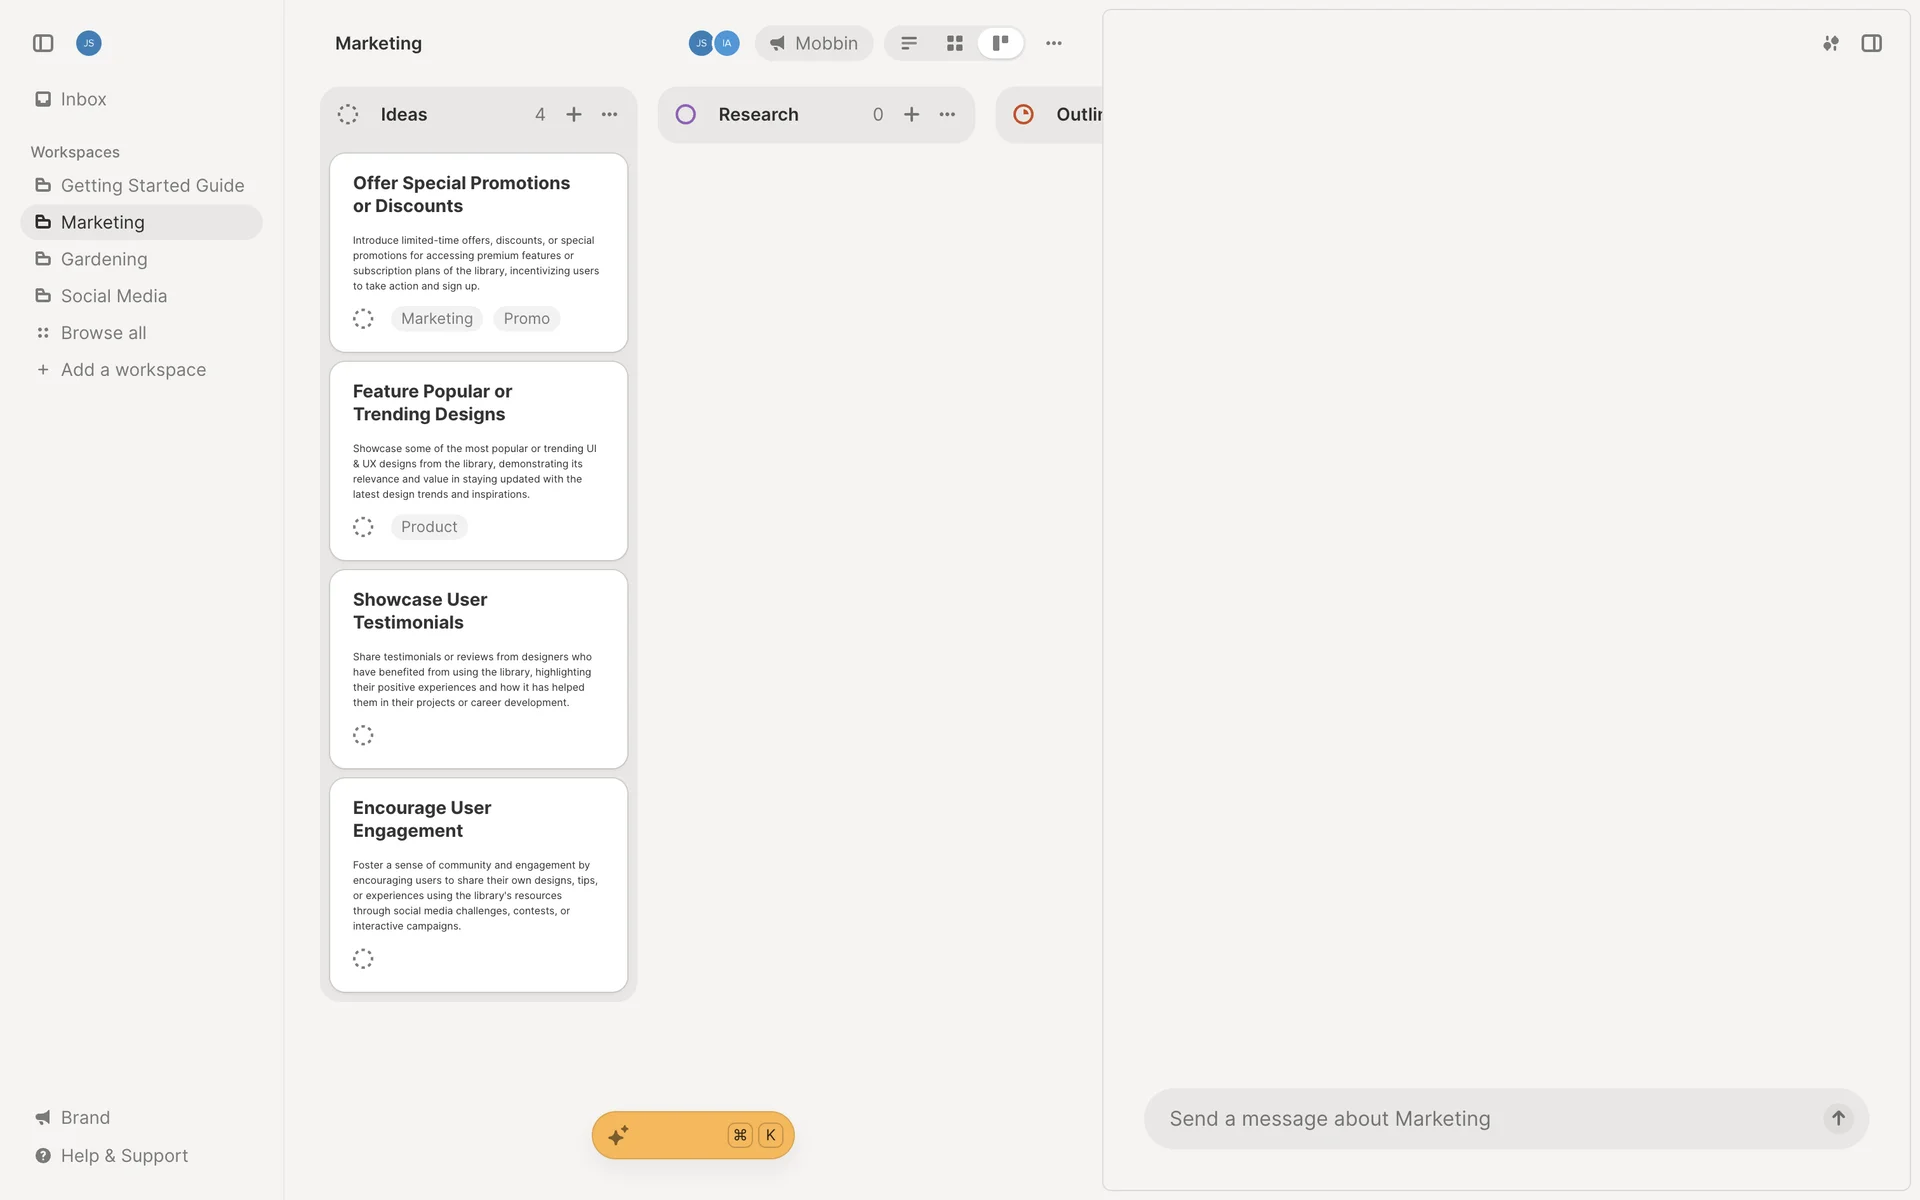The image size is (1920, 1200).
Task: Switch to list view layout
Action: click(909, 43)
